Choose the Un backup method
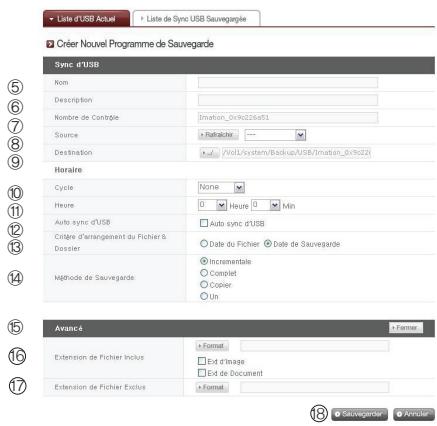The image size is (437, 426). pyautogui.click(x=204, y=296)
